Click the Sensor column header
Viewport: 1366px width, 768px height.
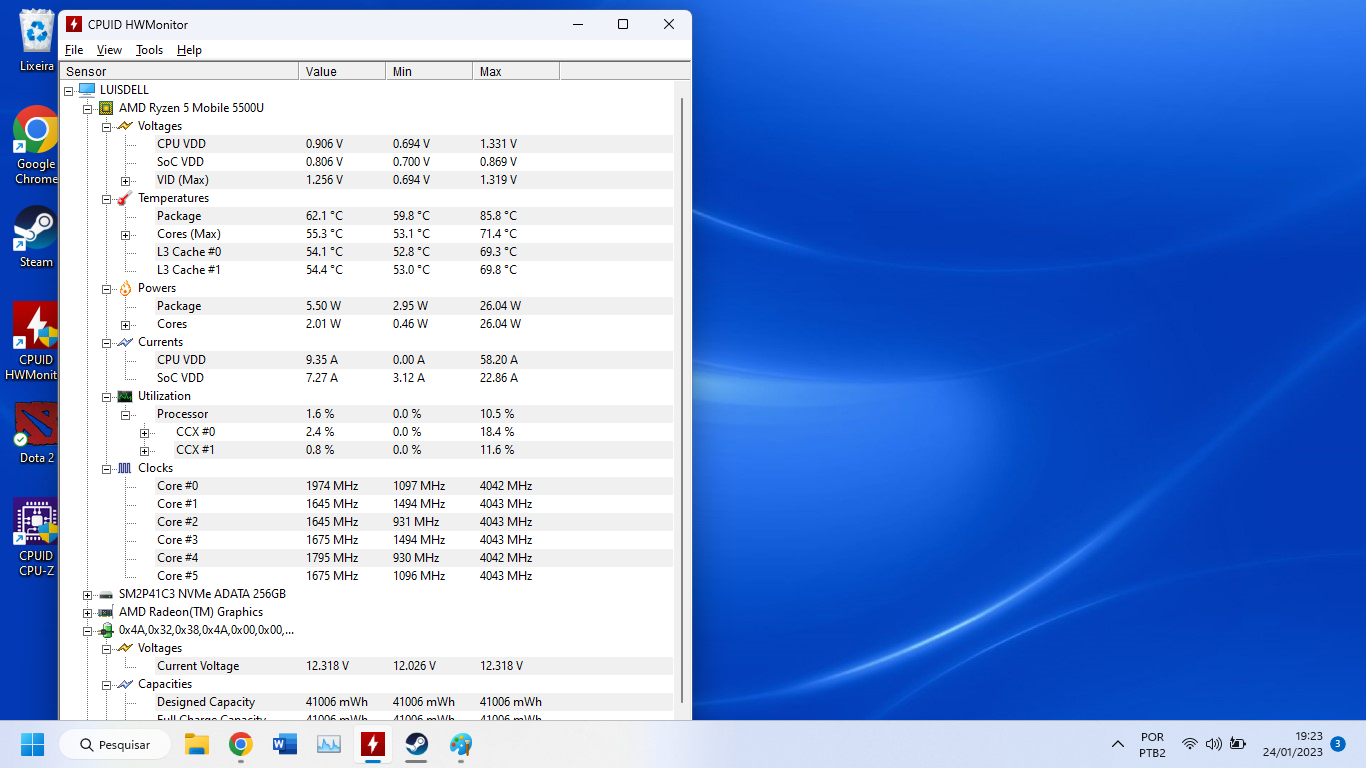coord(179,72)
